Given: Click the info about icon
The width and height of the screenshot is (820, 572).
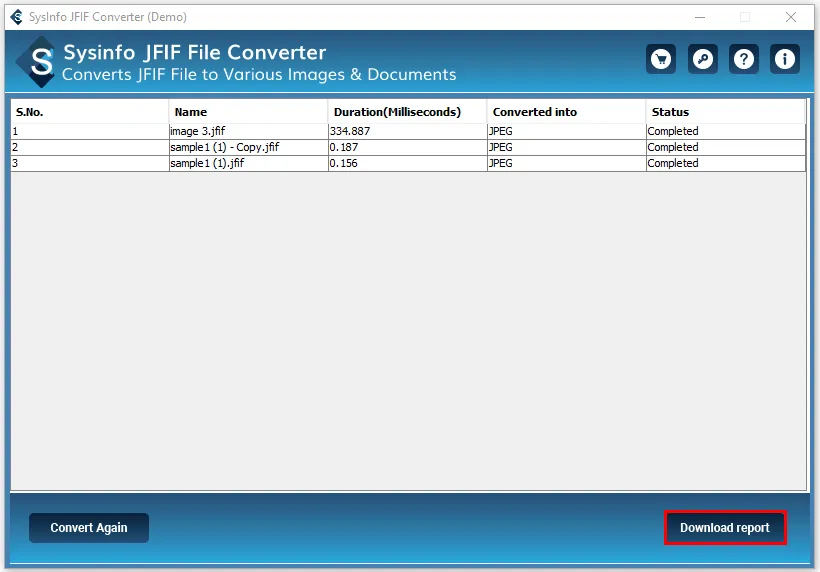Looking at the screenshot, I should point(785,60).
